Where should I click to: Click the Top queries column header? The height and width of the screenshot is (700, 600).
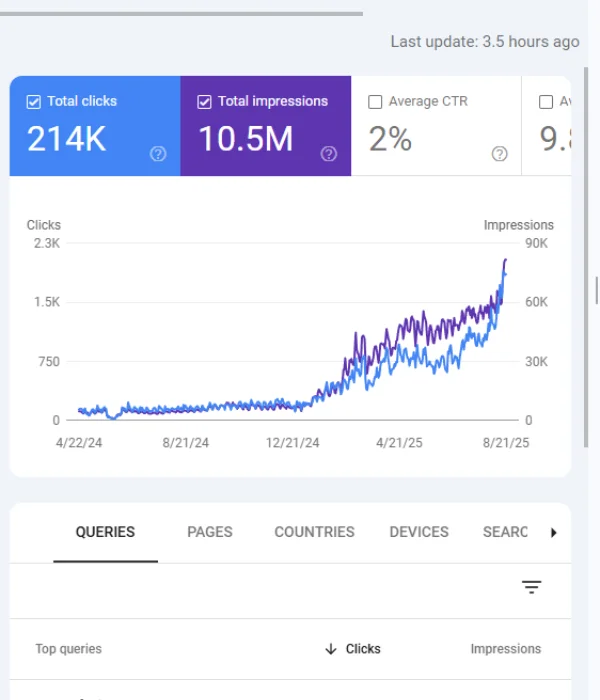coord(68,649)
